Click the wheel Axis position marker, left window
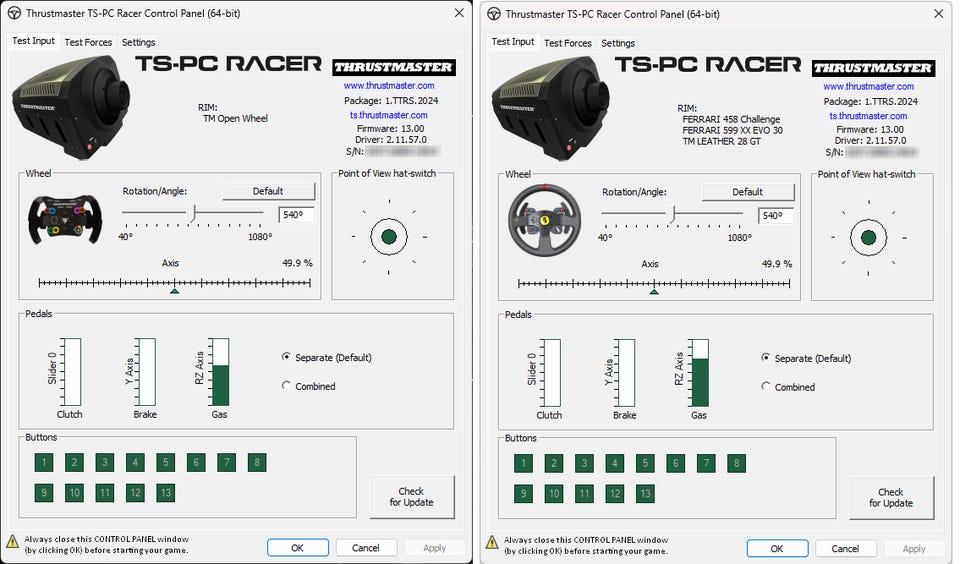 click(174, 290)
